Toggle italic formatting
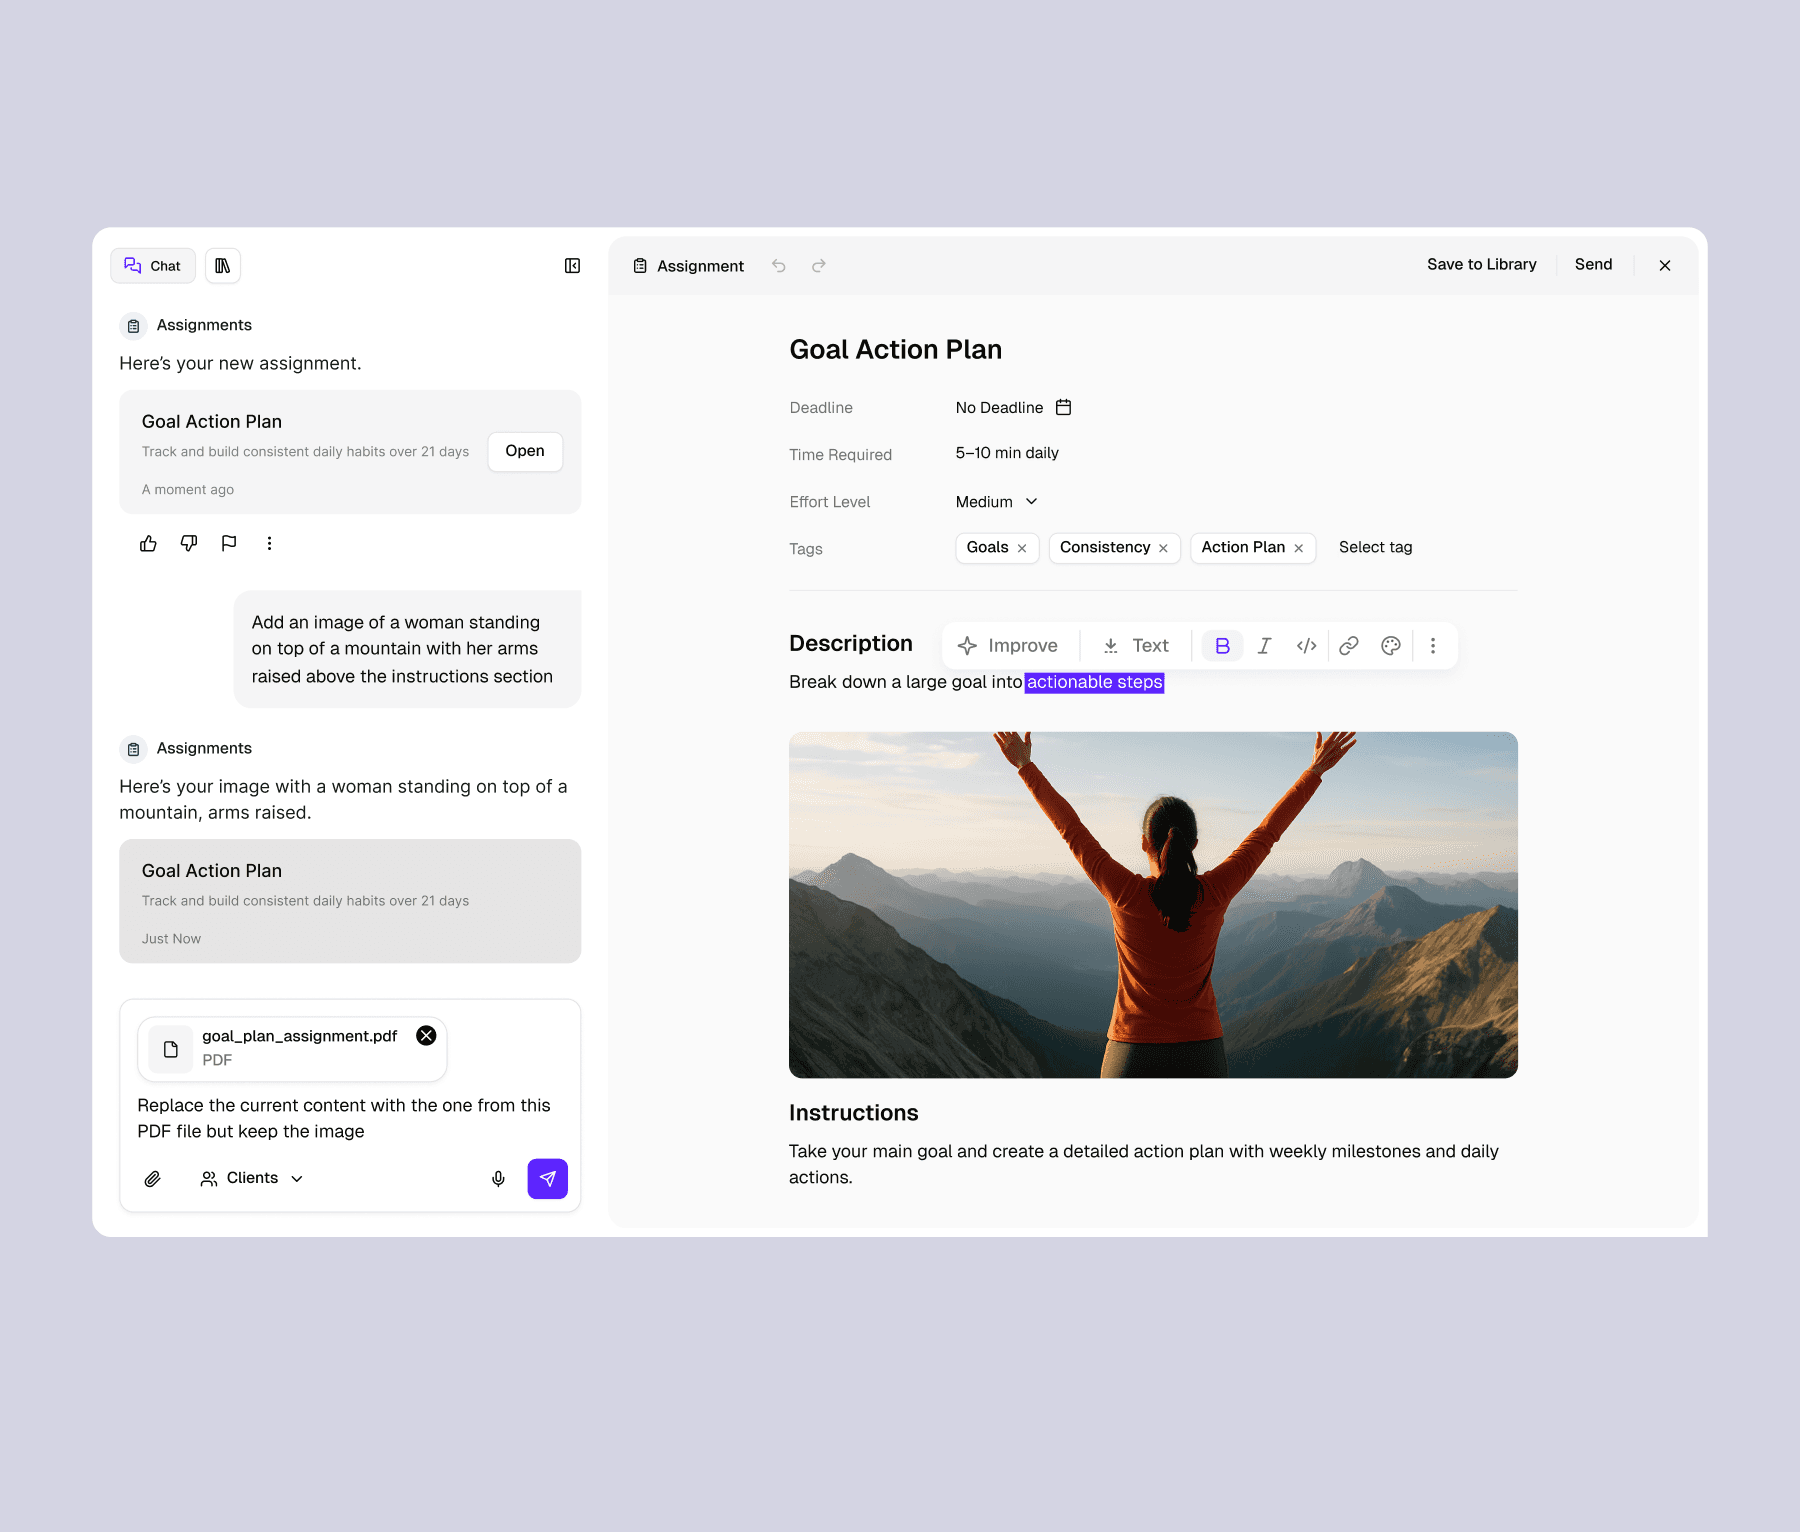The image size is (1800, 1532). tap(1264, 646)
